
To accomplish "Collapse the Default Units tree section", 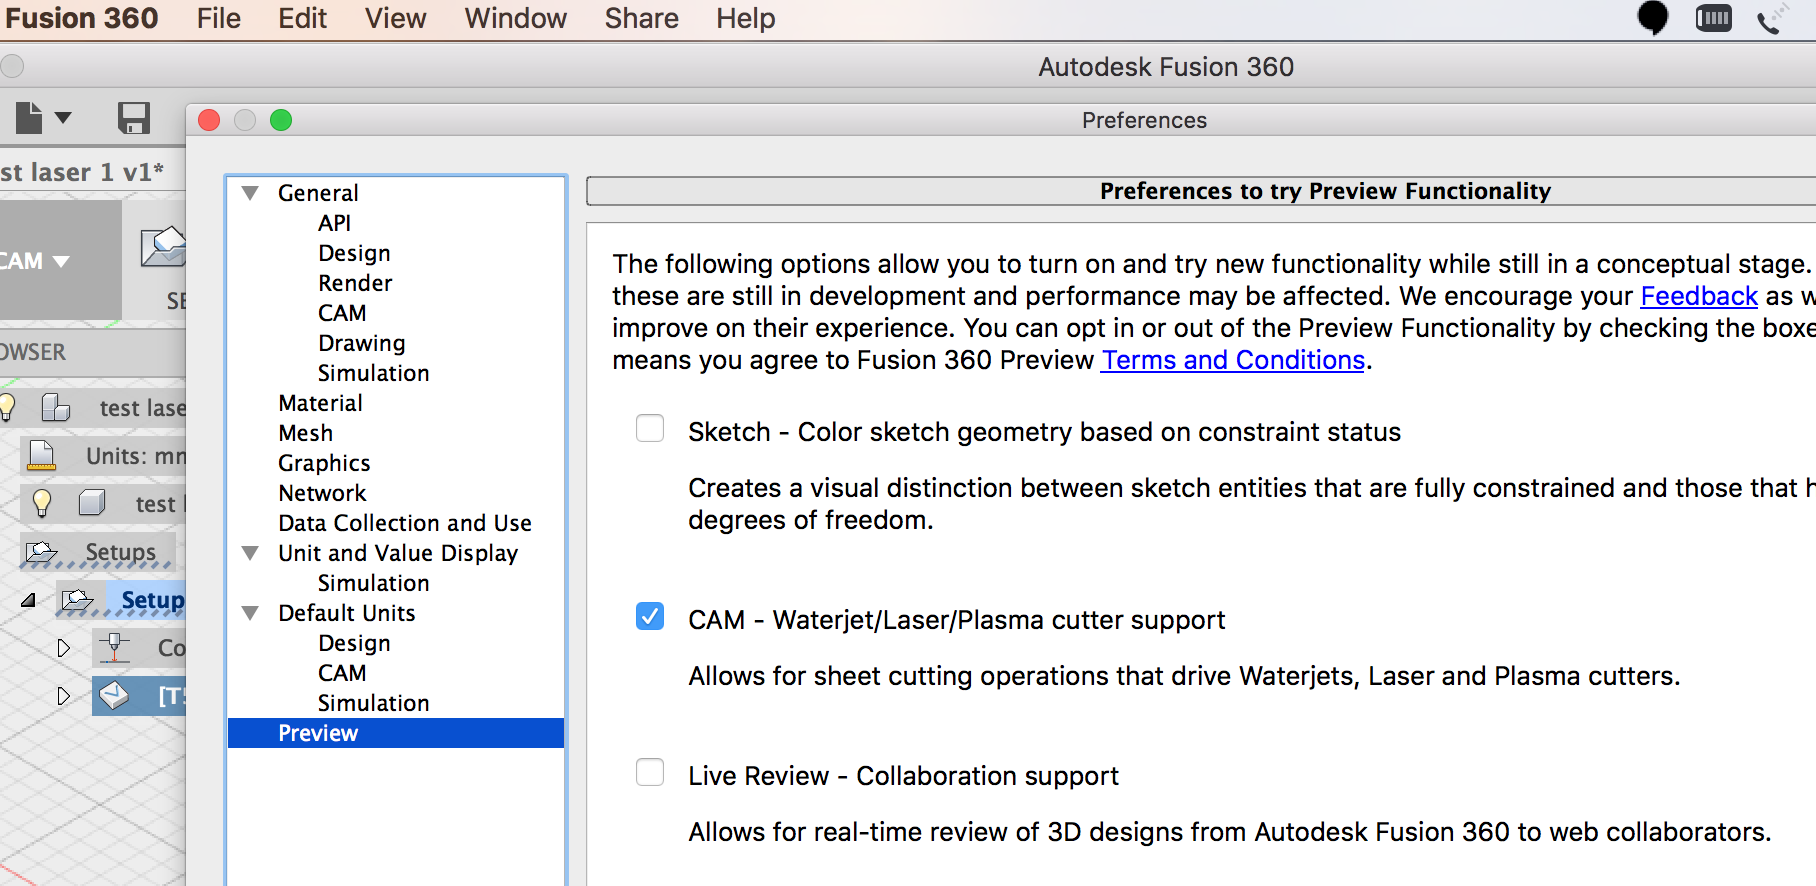I will [250, 613].
